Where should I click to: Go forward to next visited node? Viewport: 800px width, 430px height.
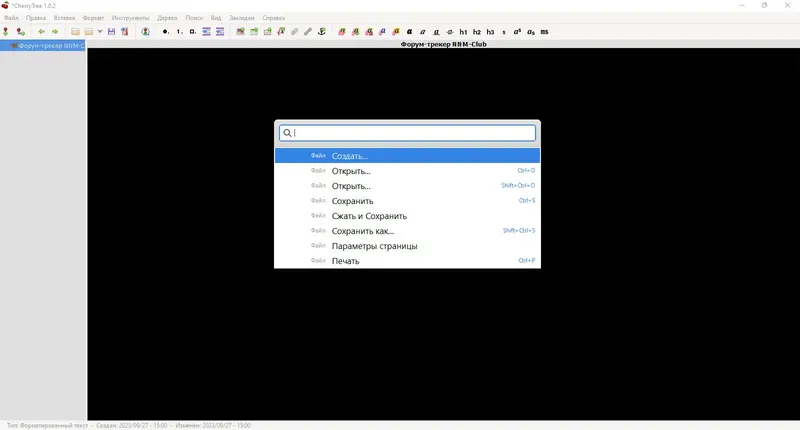(x=55, y=32)
